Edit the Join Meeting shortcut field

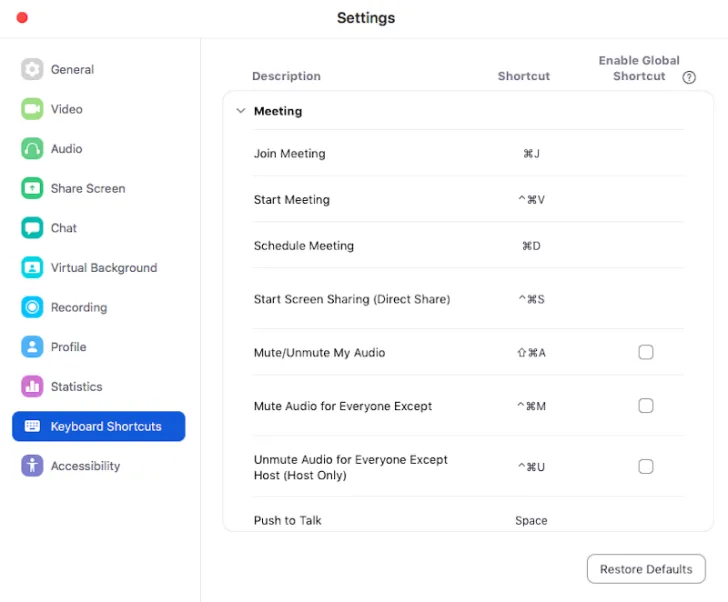pos(531,154)
